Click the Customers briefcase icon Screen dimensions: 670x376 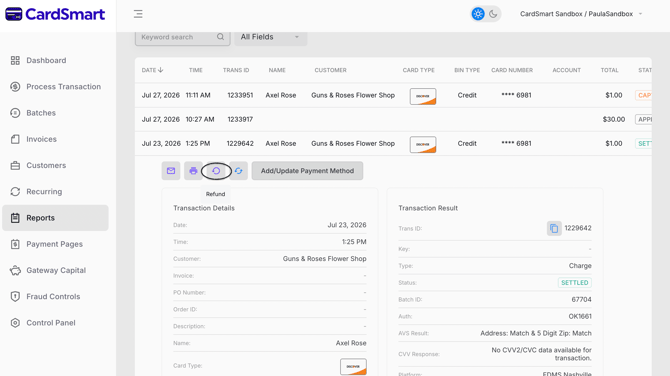[x=15, y=165]
